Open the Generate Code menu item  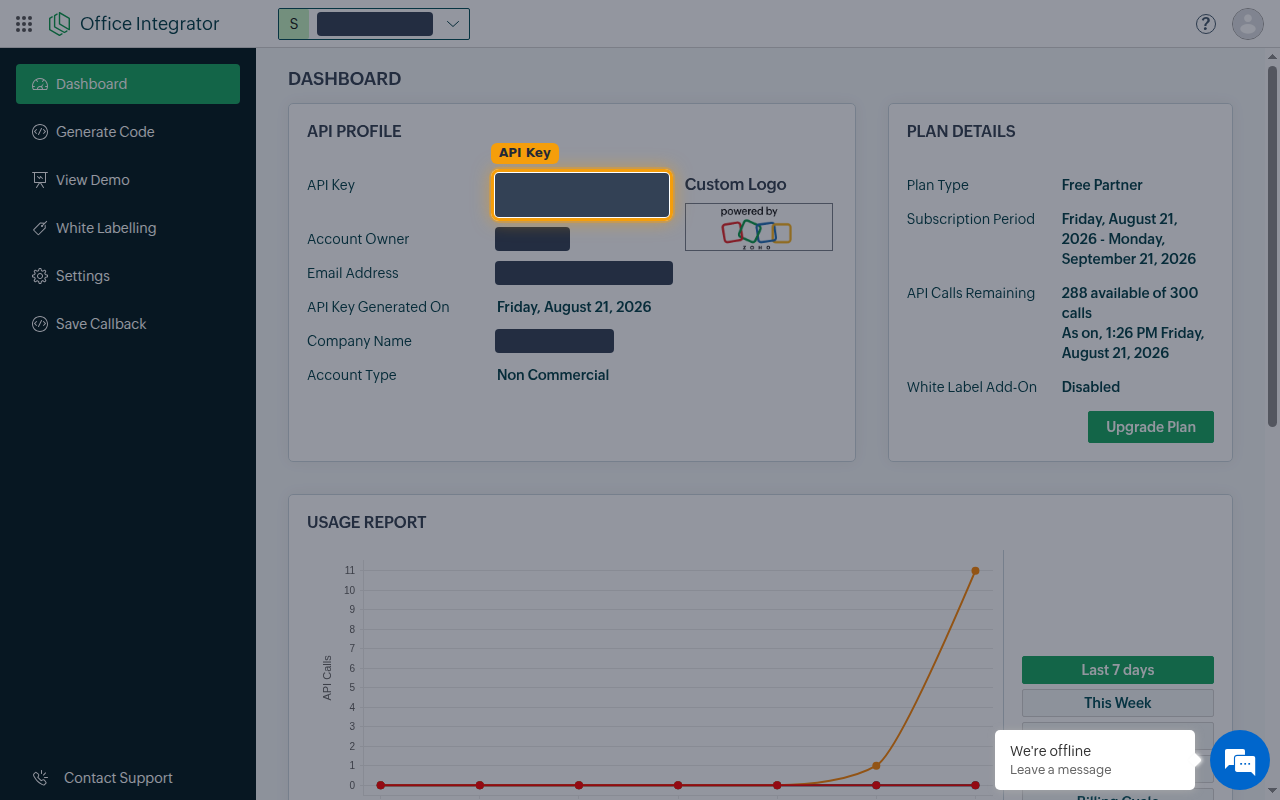pos(128,132)
